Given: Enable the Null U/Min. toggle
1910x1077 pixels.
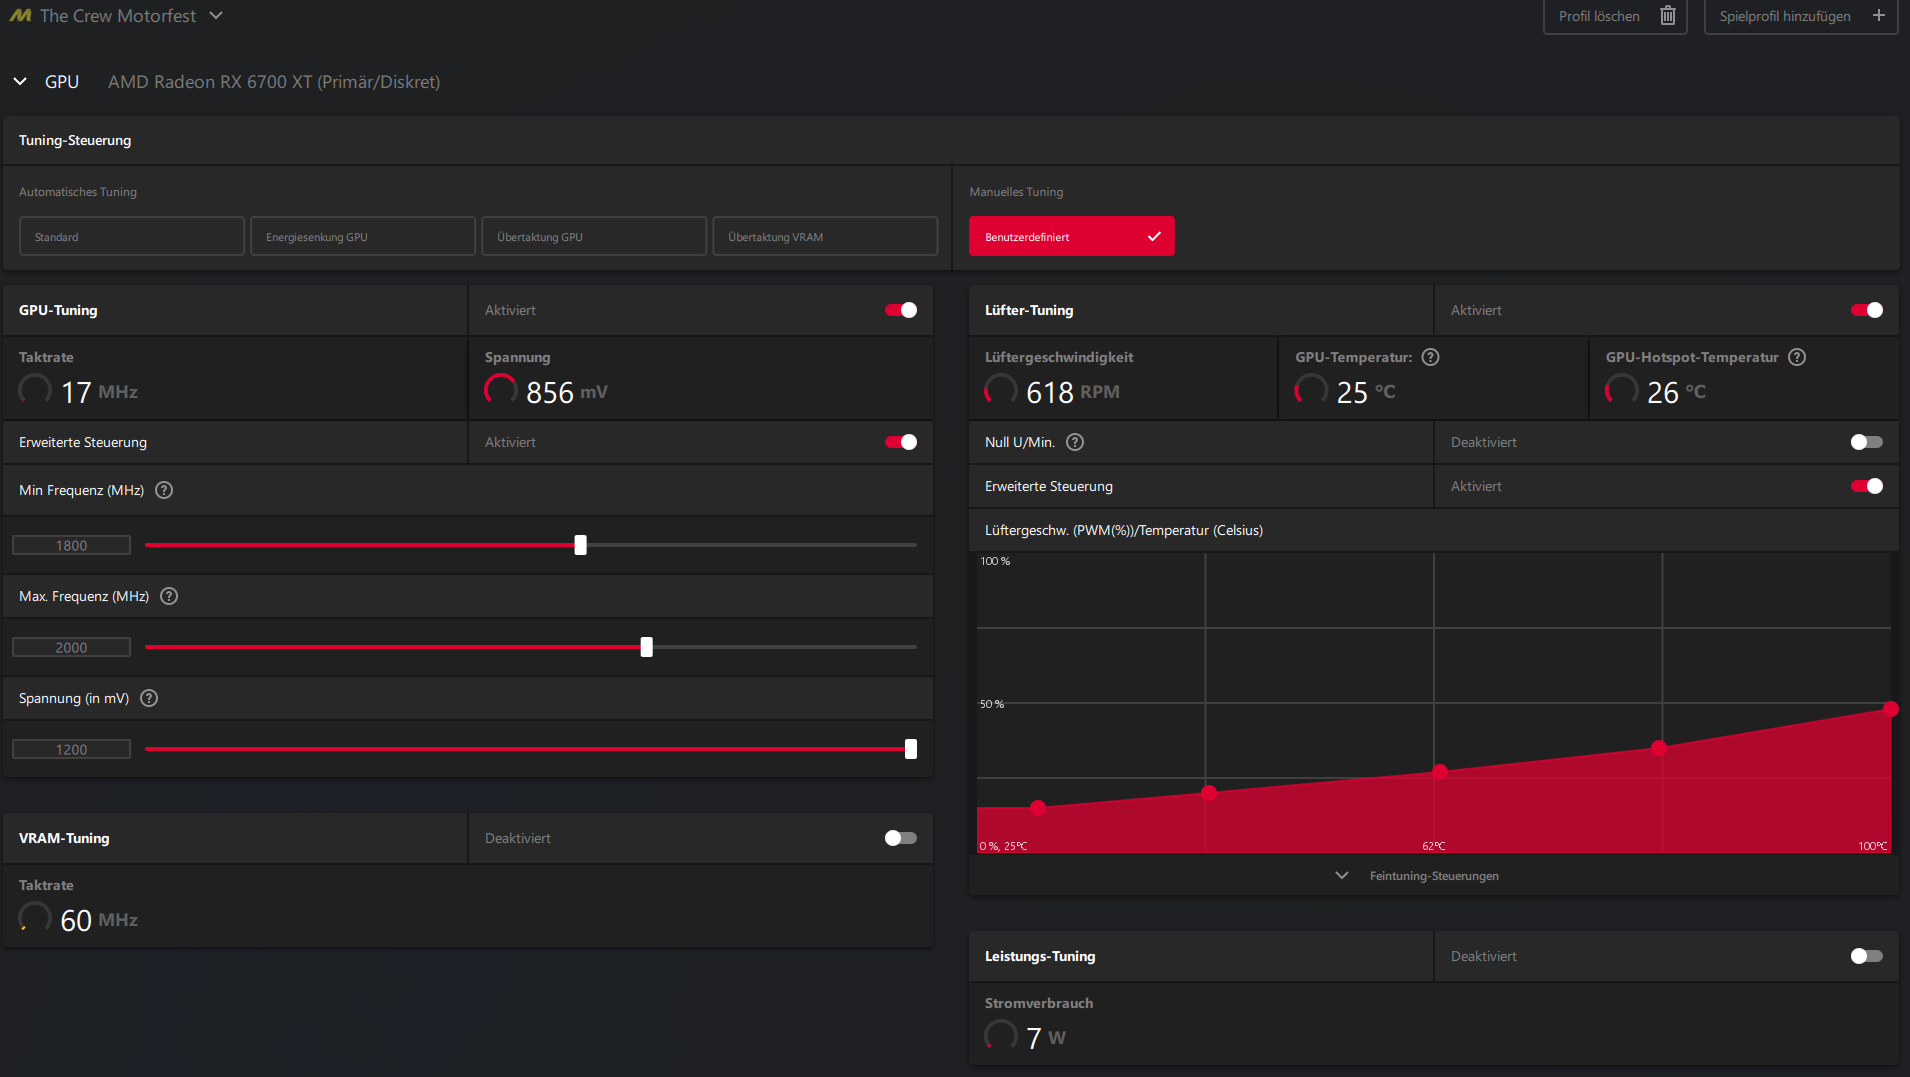Looking at the screenshot, I should coord(1867,442).
